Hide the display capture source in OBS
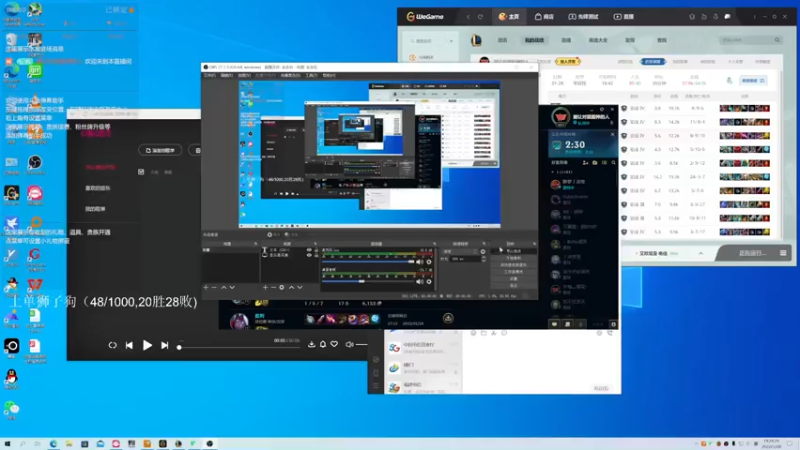The image size is (800, 450). click(309, 255)
